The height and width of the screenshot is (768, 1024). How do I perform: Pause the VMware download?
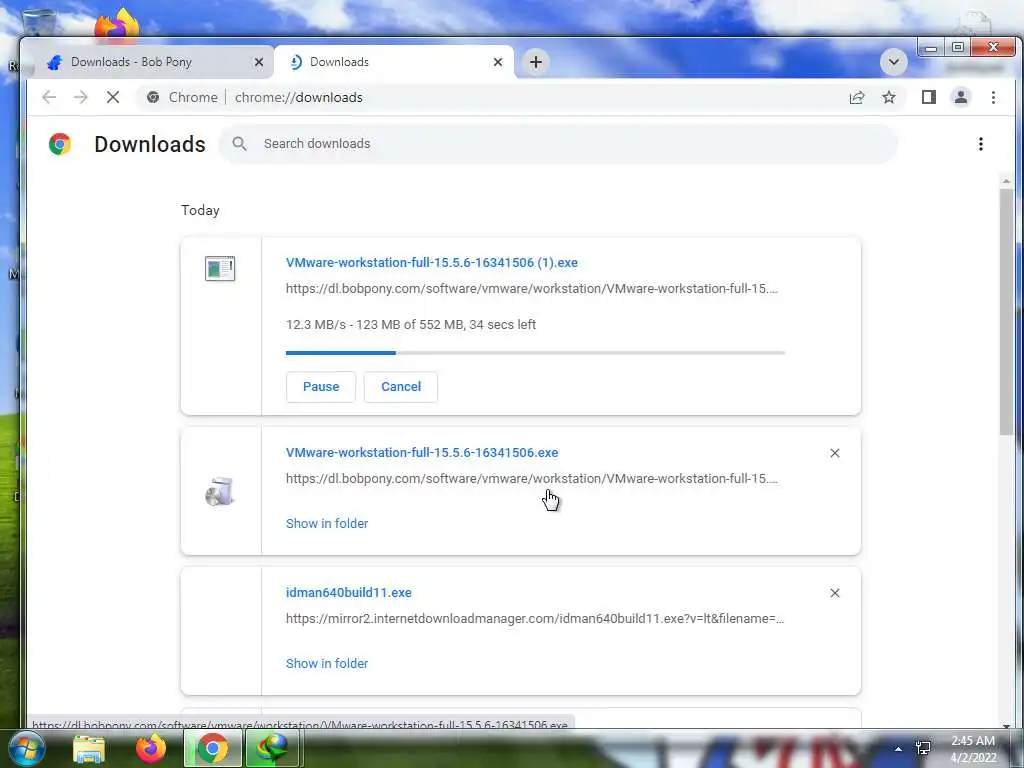click(321, 387)
